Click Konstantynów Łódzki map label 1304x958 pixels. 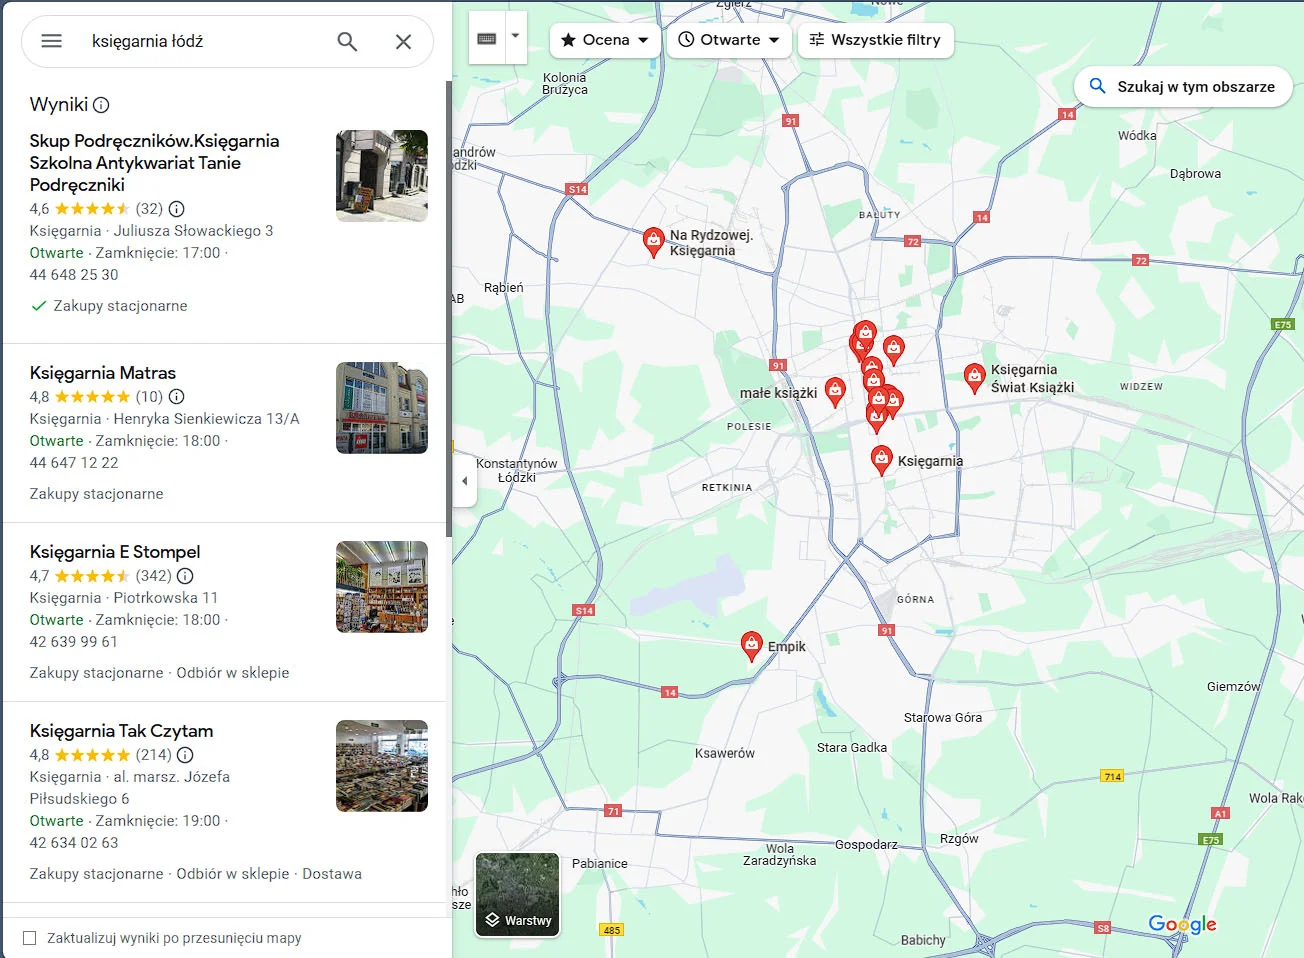[x=517, y=471]
